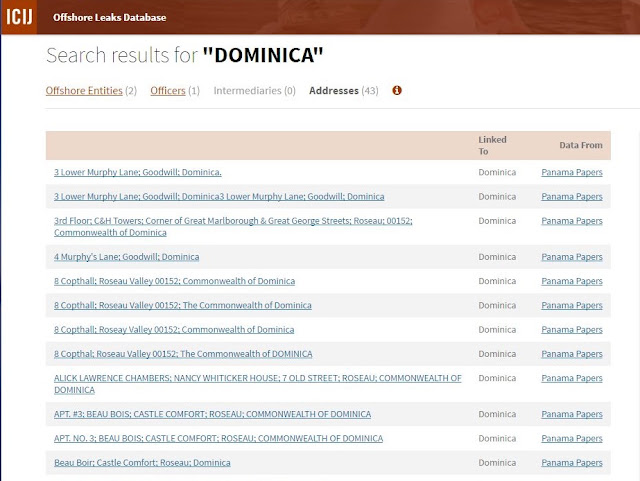Open Panama Papers link for ALICK LAWRENCE CHAMBERS
640x481 pixels.
[571, 378]
